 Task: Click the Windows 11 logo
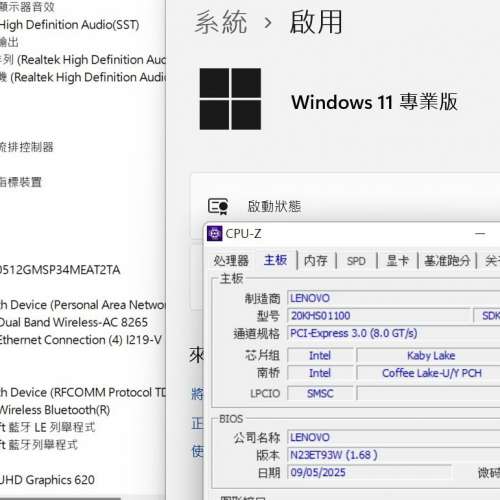[x=230, y=99]
